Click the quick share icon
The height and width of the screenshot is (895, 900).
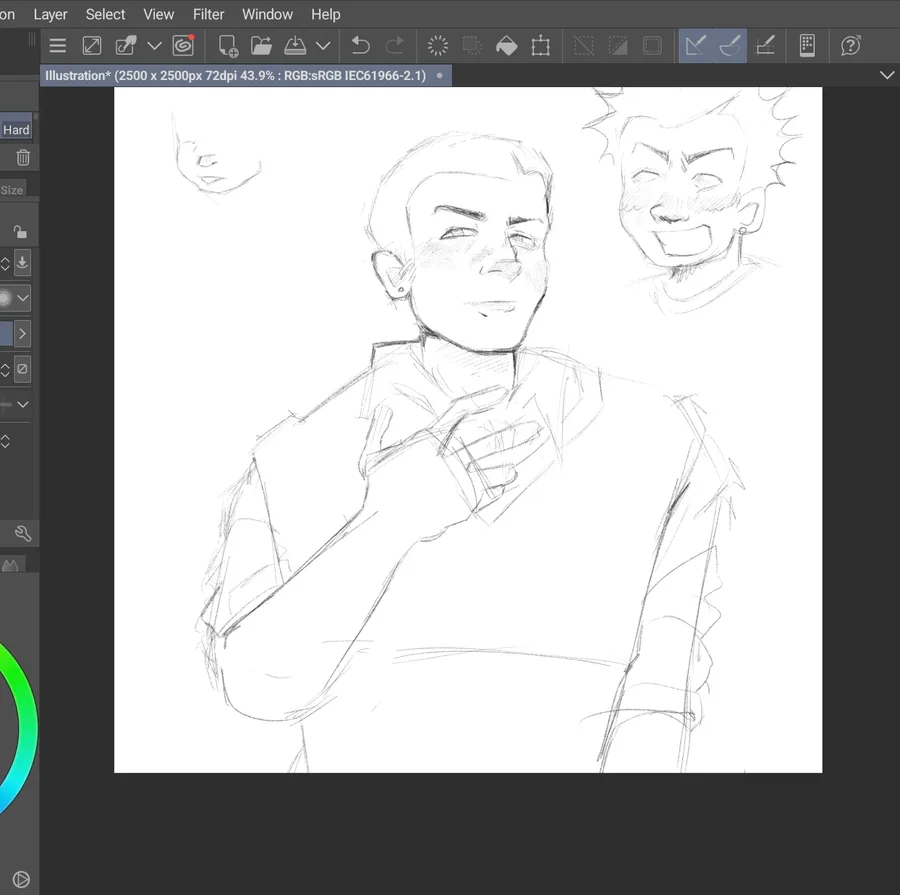[x=126, y=45]
